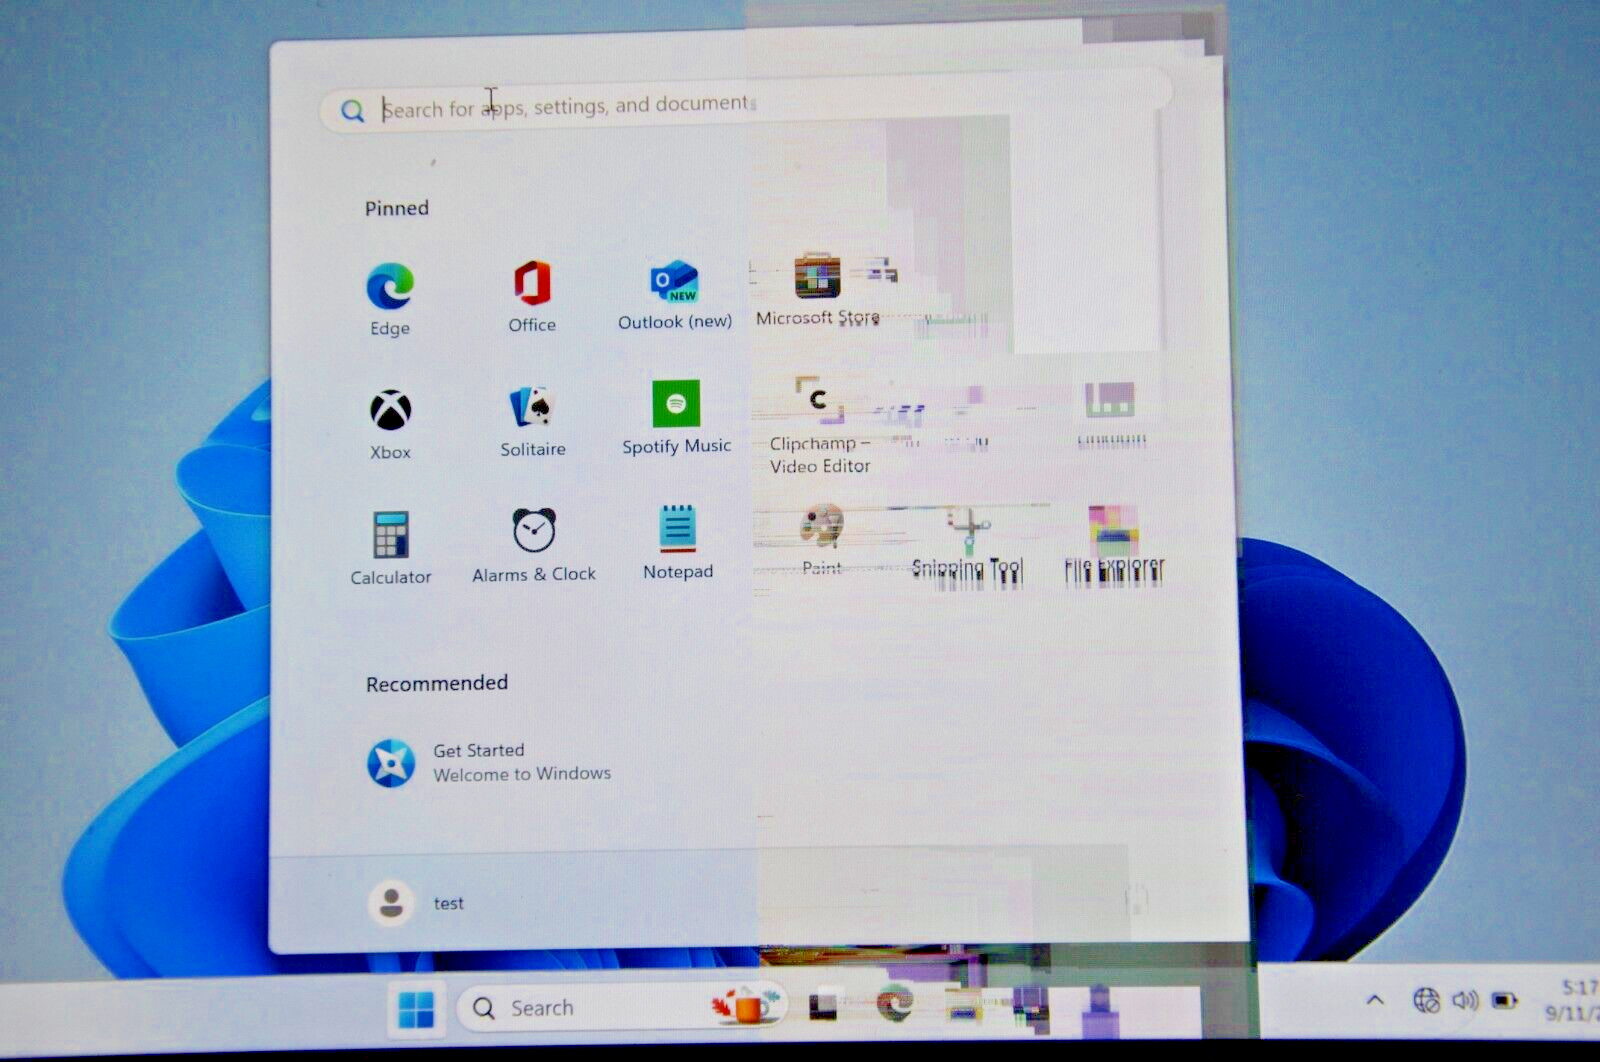Image resolution: width=1600 pixels, height=1062 pixels.
Task: Open Notepad from pinned apps
Action: [x=678, y=542]
